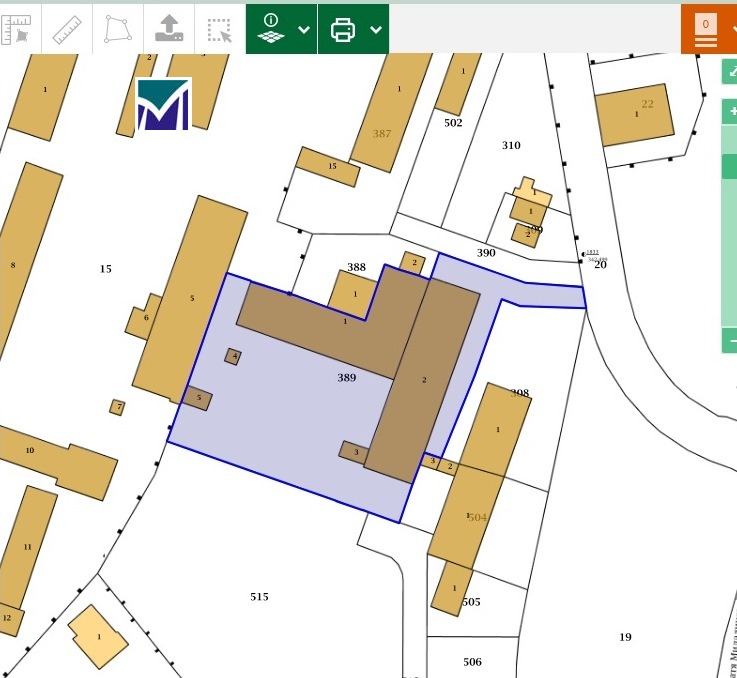
Task: Click the zoom slider handle
Action: (730, 166)
